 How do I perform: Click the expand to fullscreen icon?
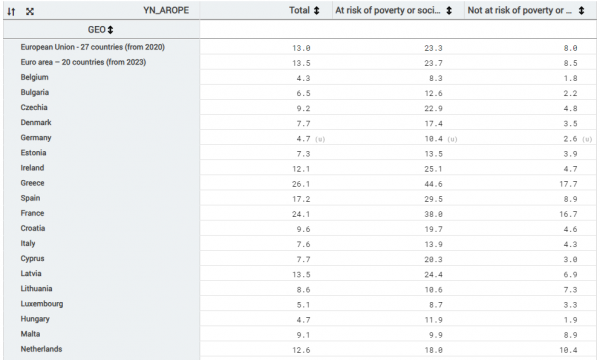tap(30, 11)
